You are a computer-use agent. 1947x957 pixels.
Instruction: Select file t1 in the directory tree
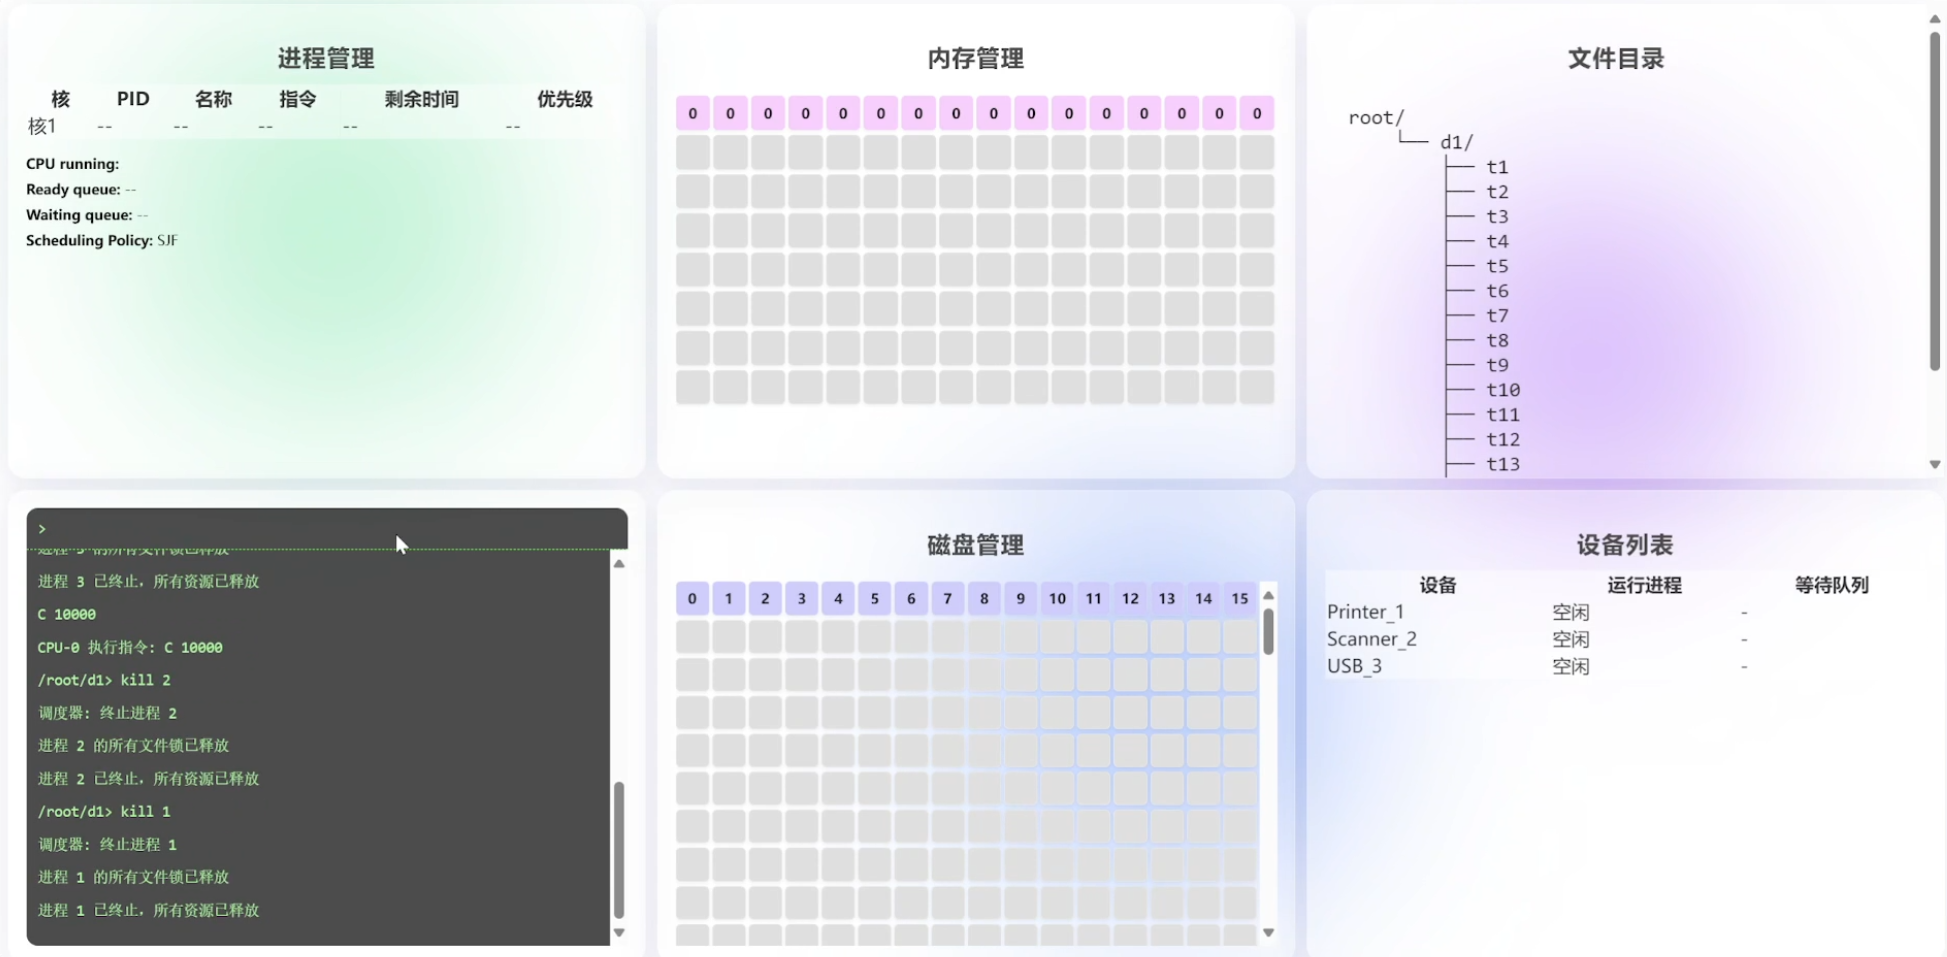click(x=1497, y=168)
